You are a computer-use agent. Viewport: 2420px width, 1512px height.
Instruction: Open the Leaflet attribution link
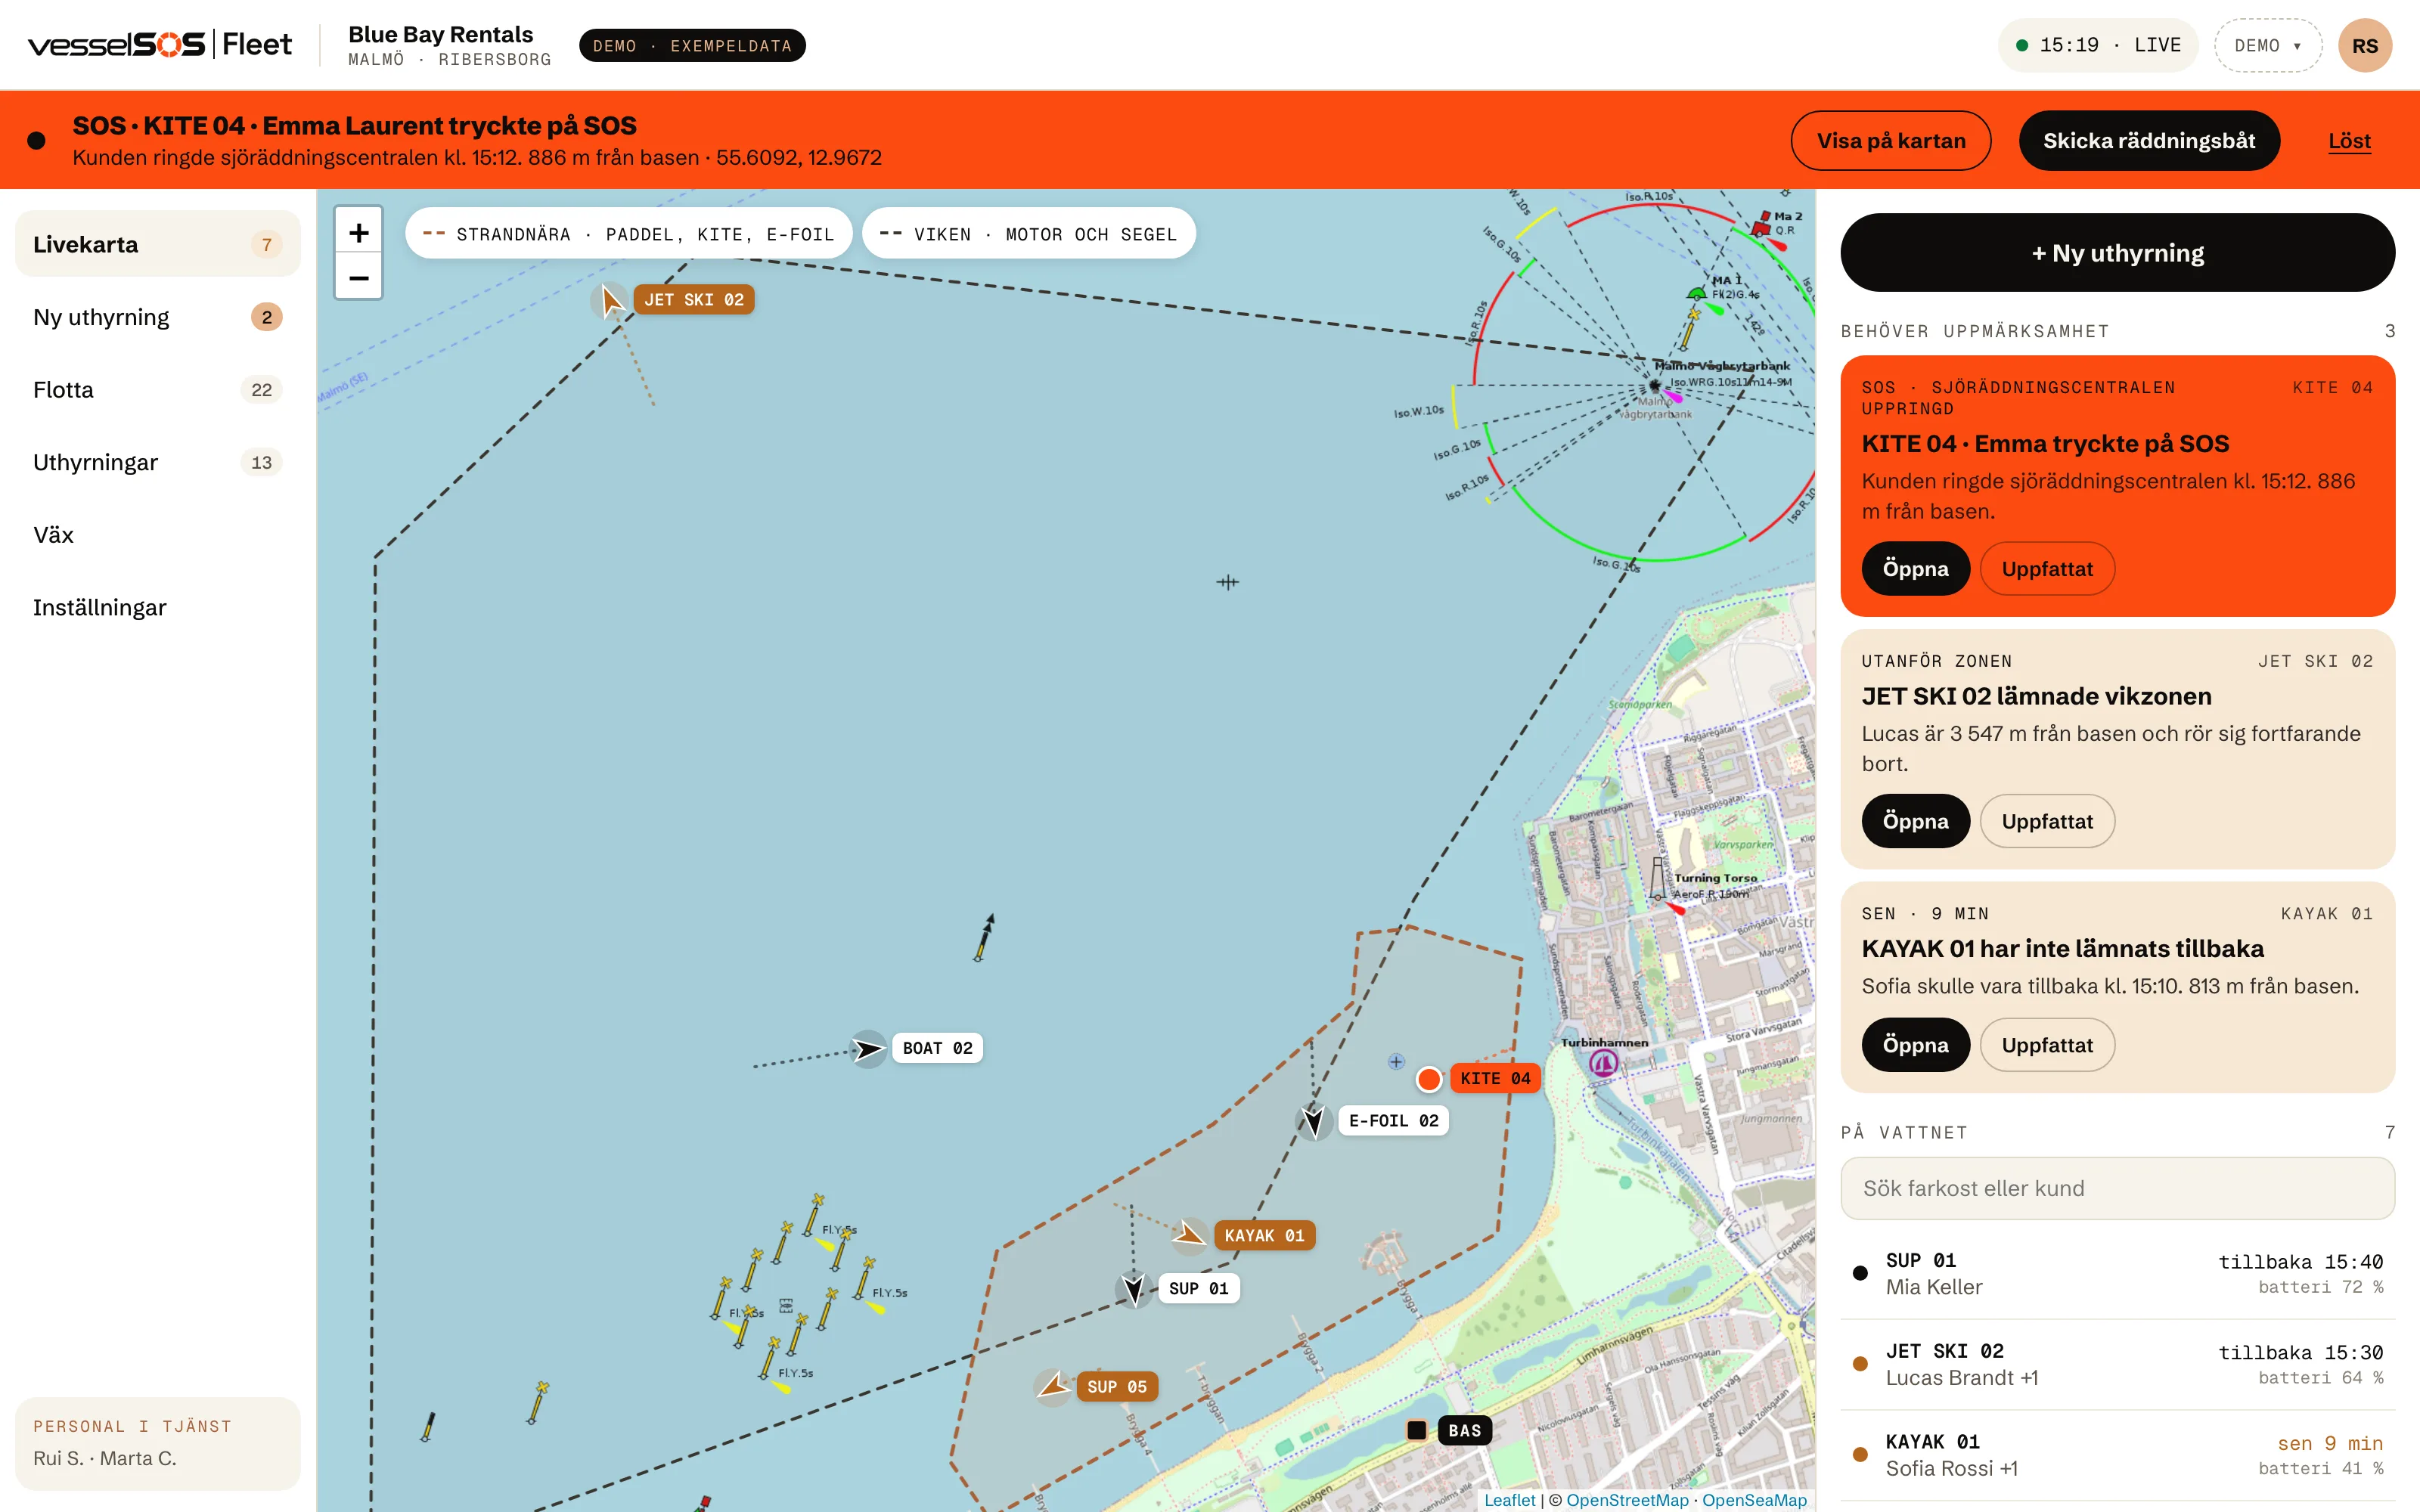pos(1509,1500)
